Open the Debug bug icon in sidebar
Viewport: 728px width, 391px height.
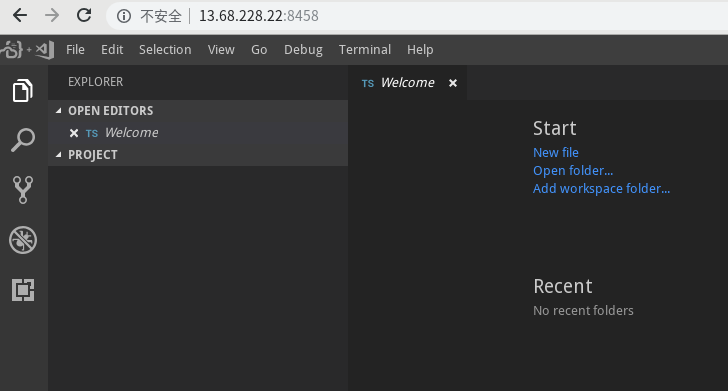click(23, 240)
